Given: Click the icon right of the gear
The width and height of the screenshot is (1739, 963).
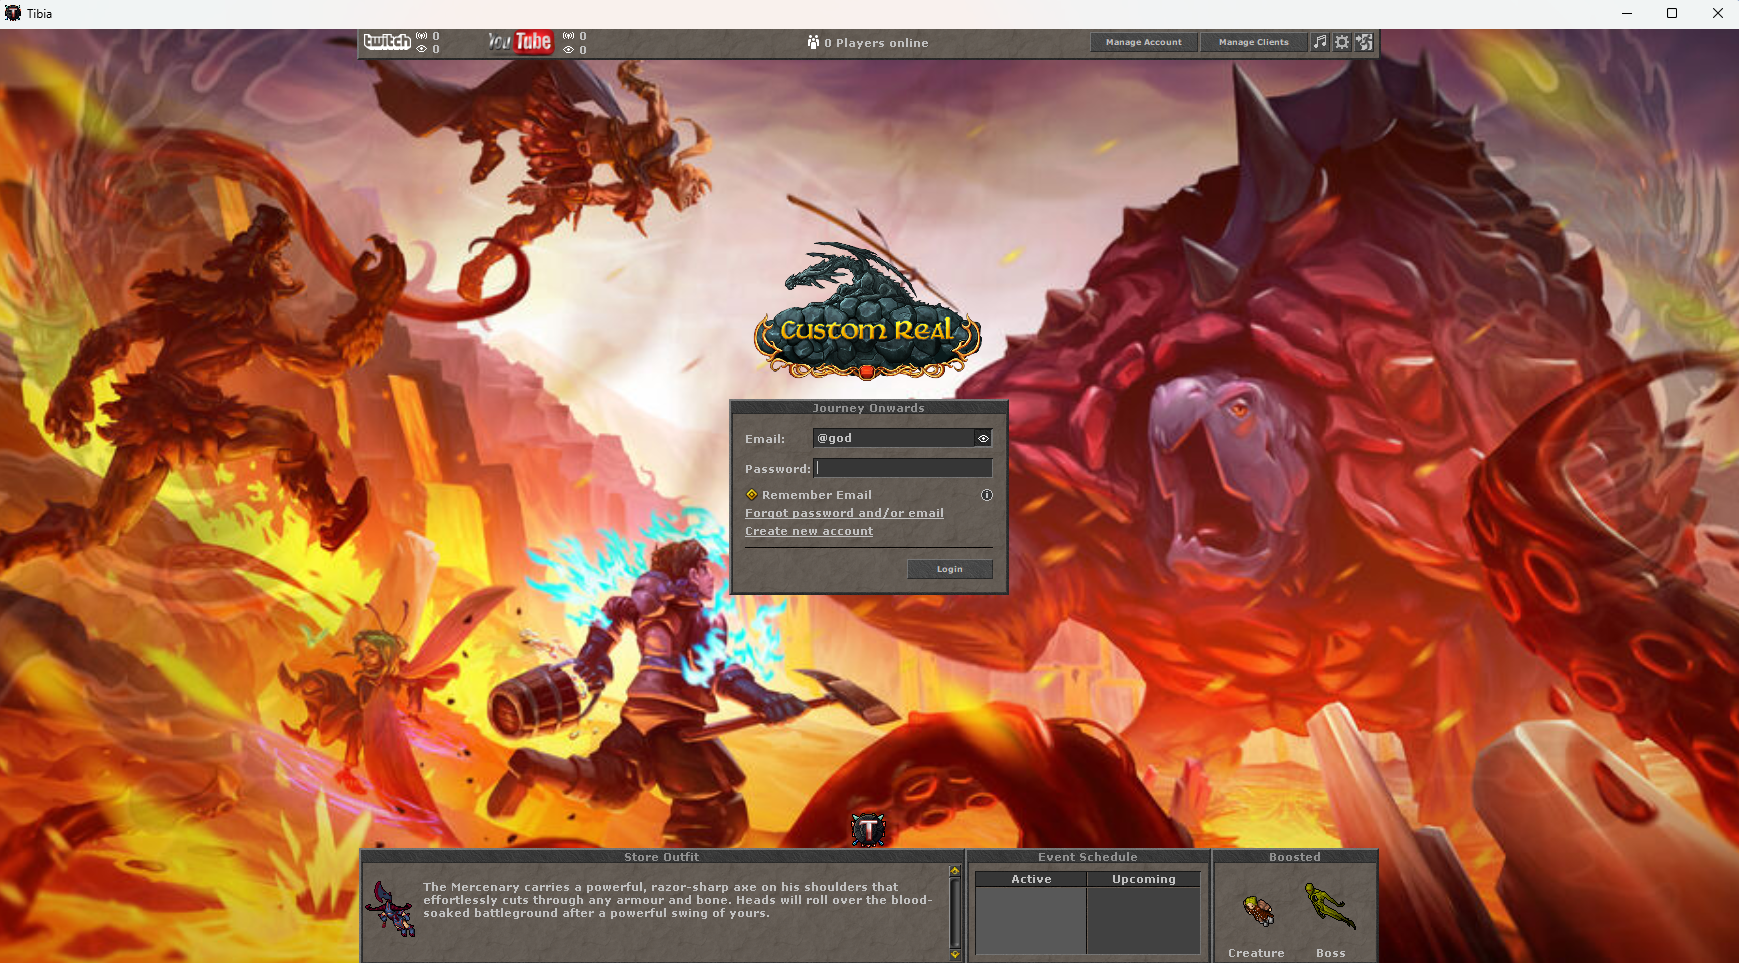Looking at the screenshot, I should coord(1364,42).
